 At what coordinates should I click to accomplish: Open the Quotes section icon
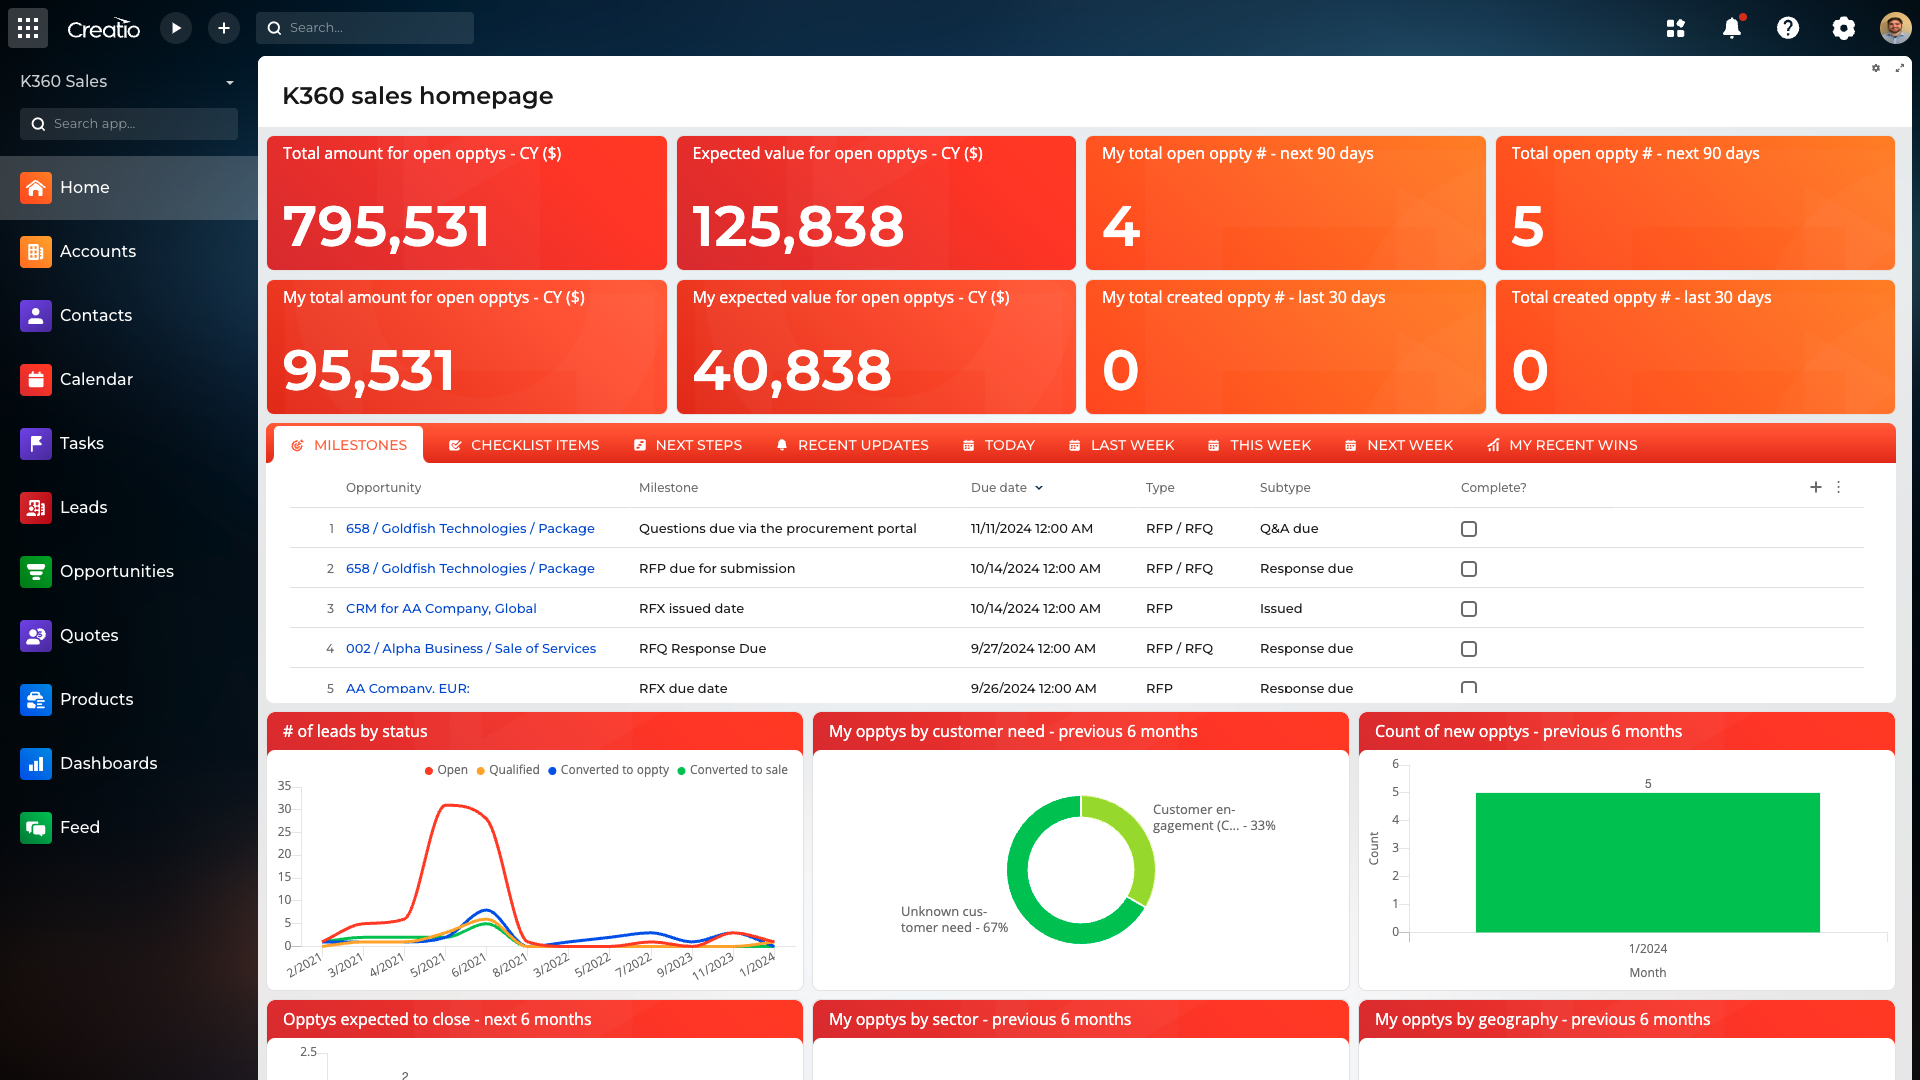(x=36, y=636)
